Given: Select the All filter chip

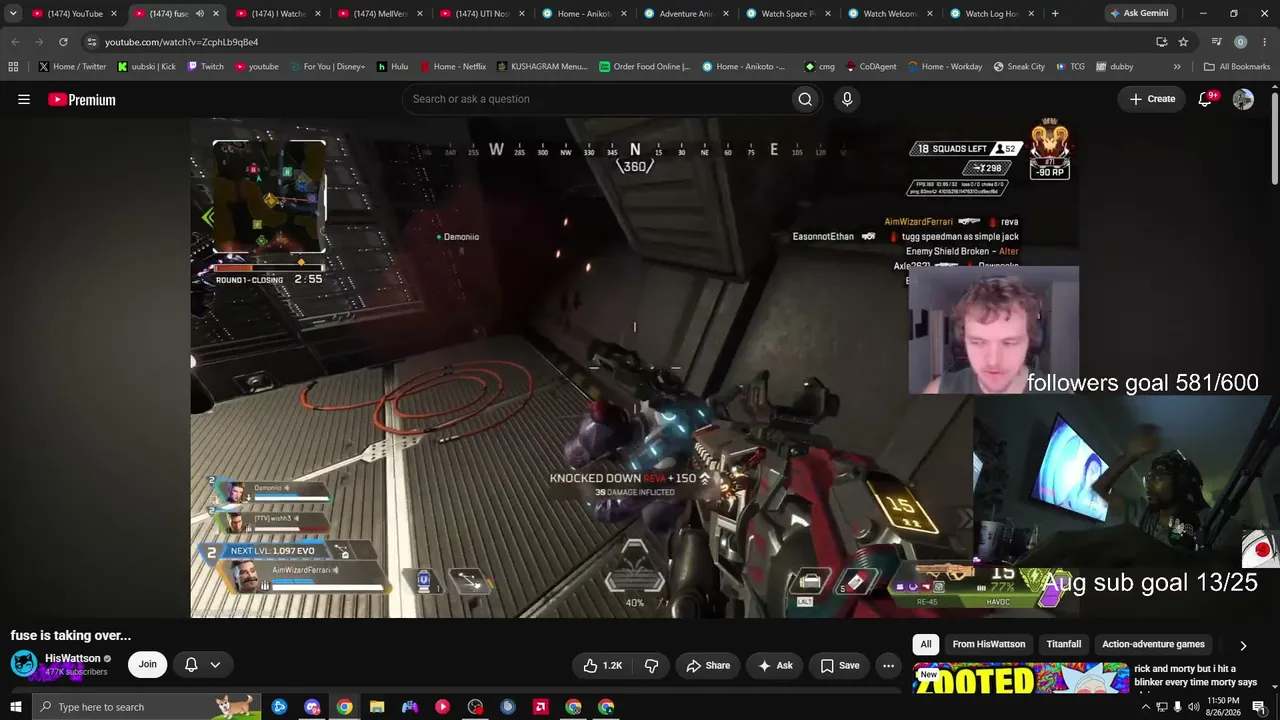Looking at the screenshot, I should [926, 645].
